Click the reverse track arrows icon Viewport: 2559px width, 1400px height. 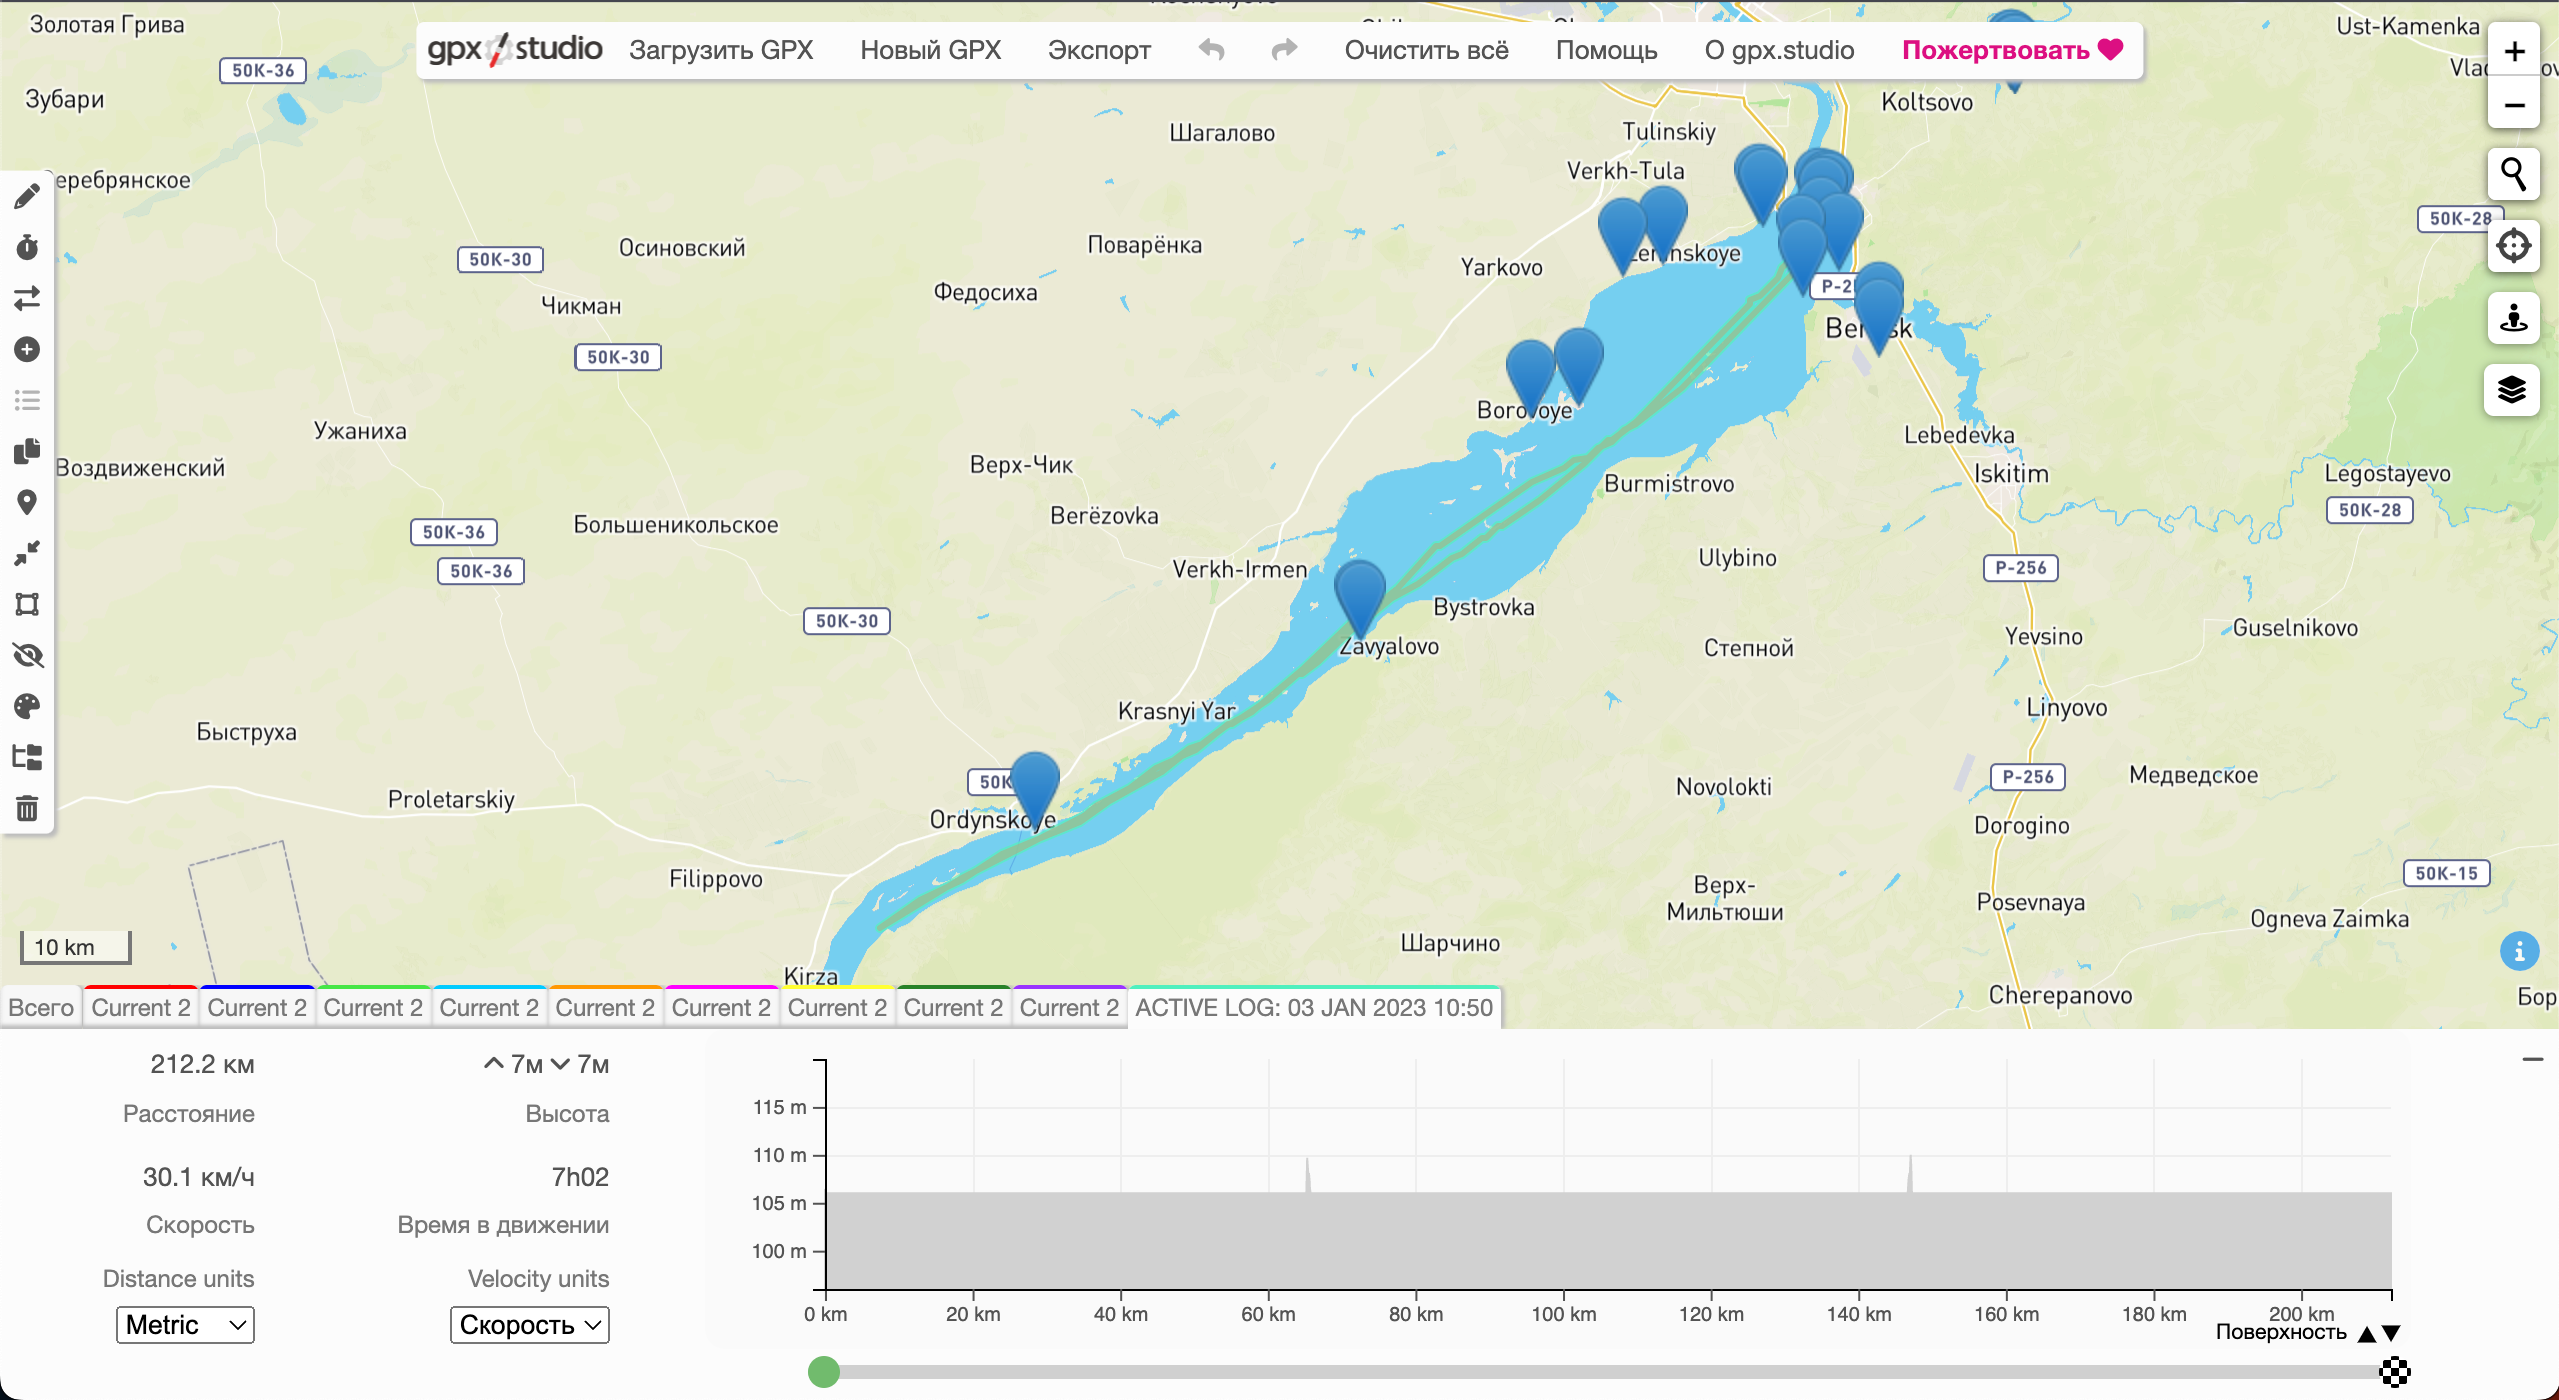27,298
